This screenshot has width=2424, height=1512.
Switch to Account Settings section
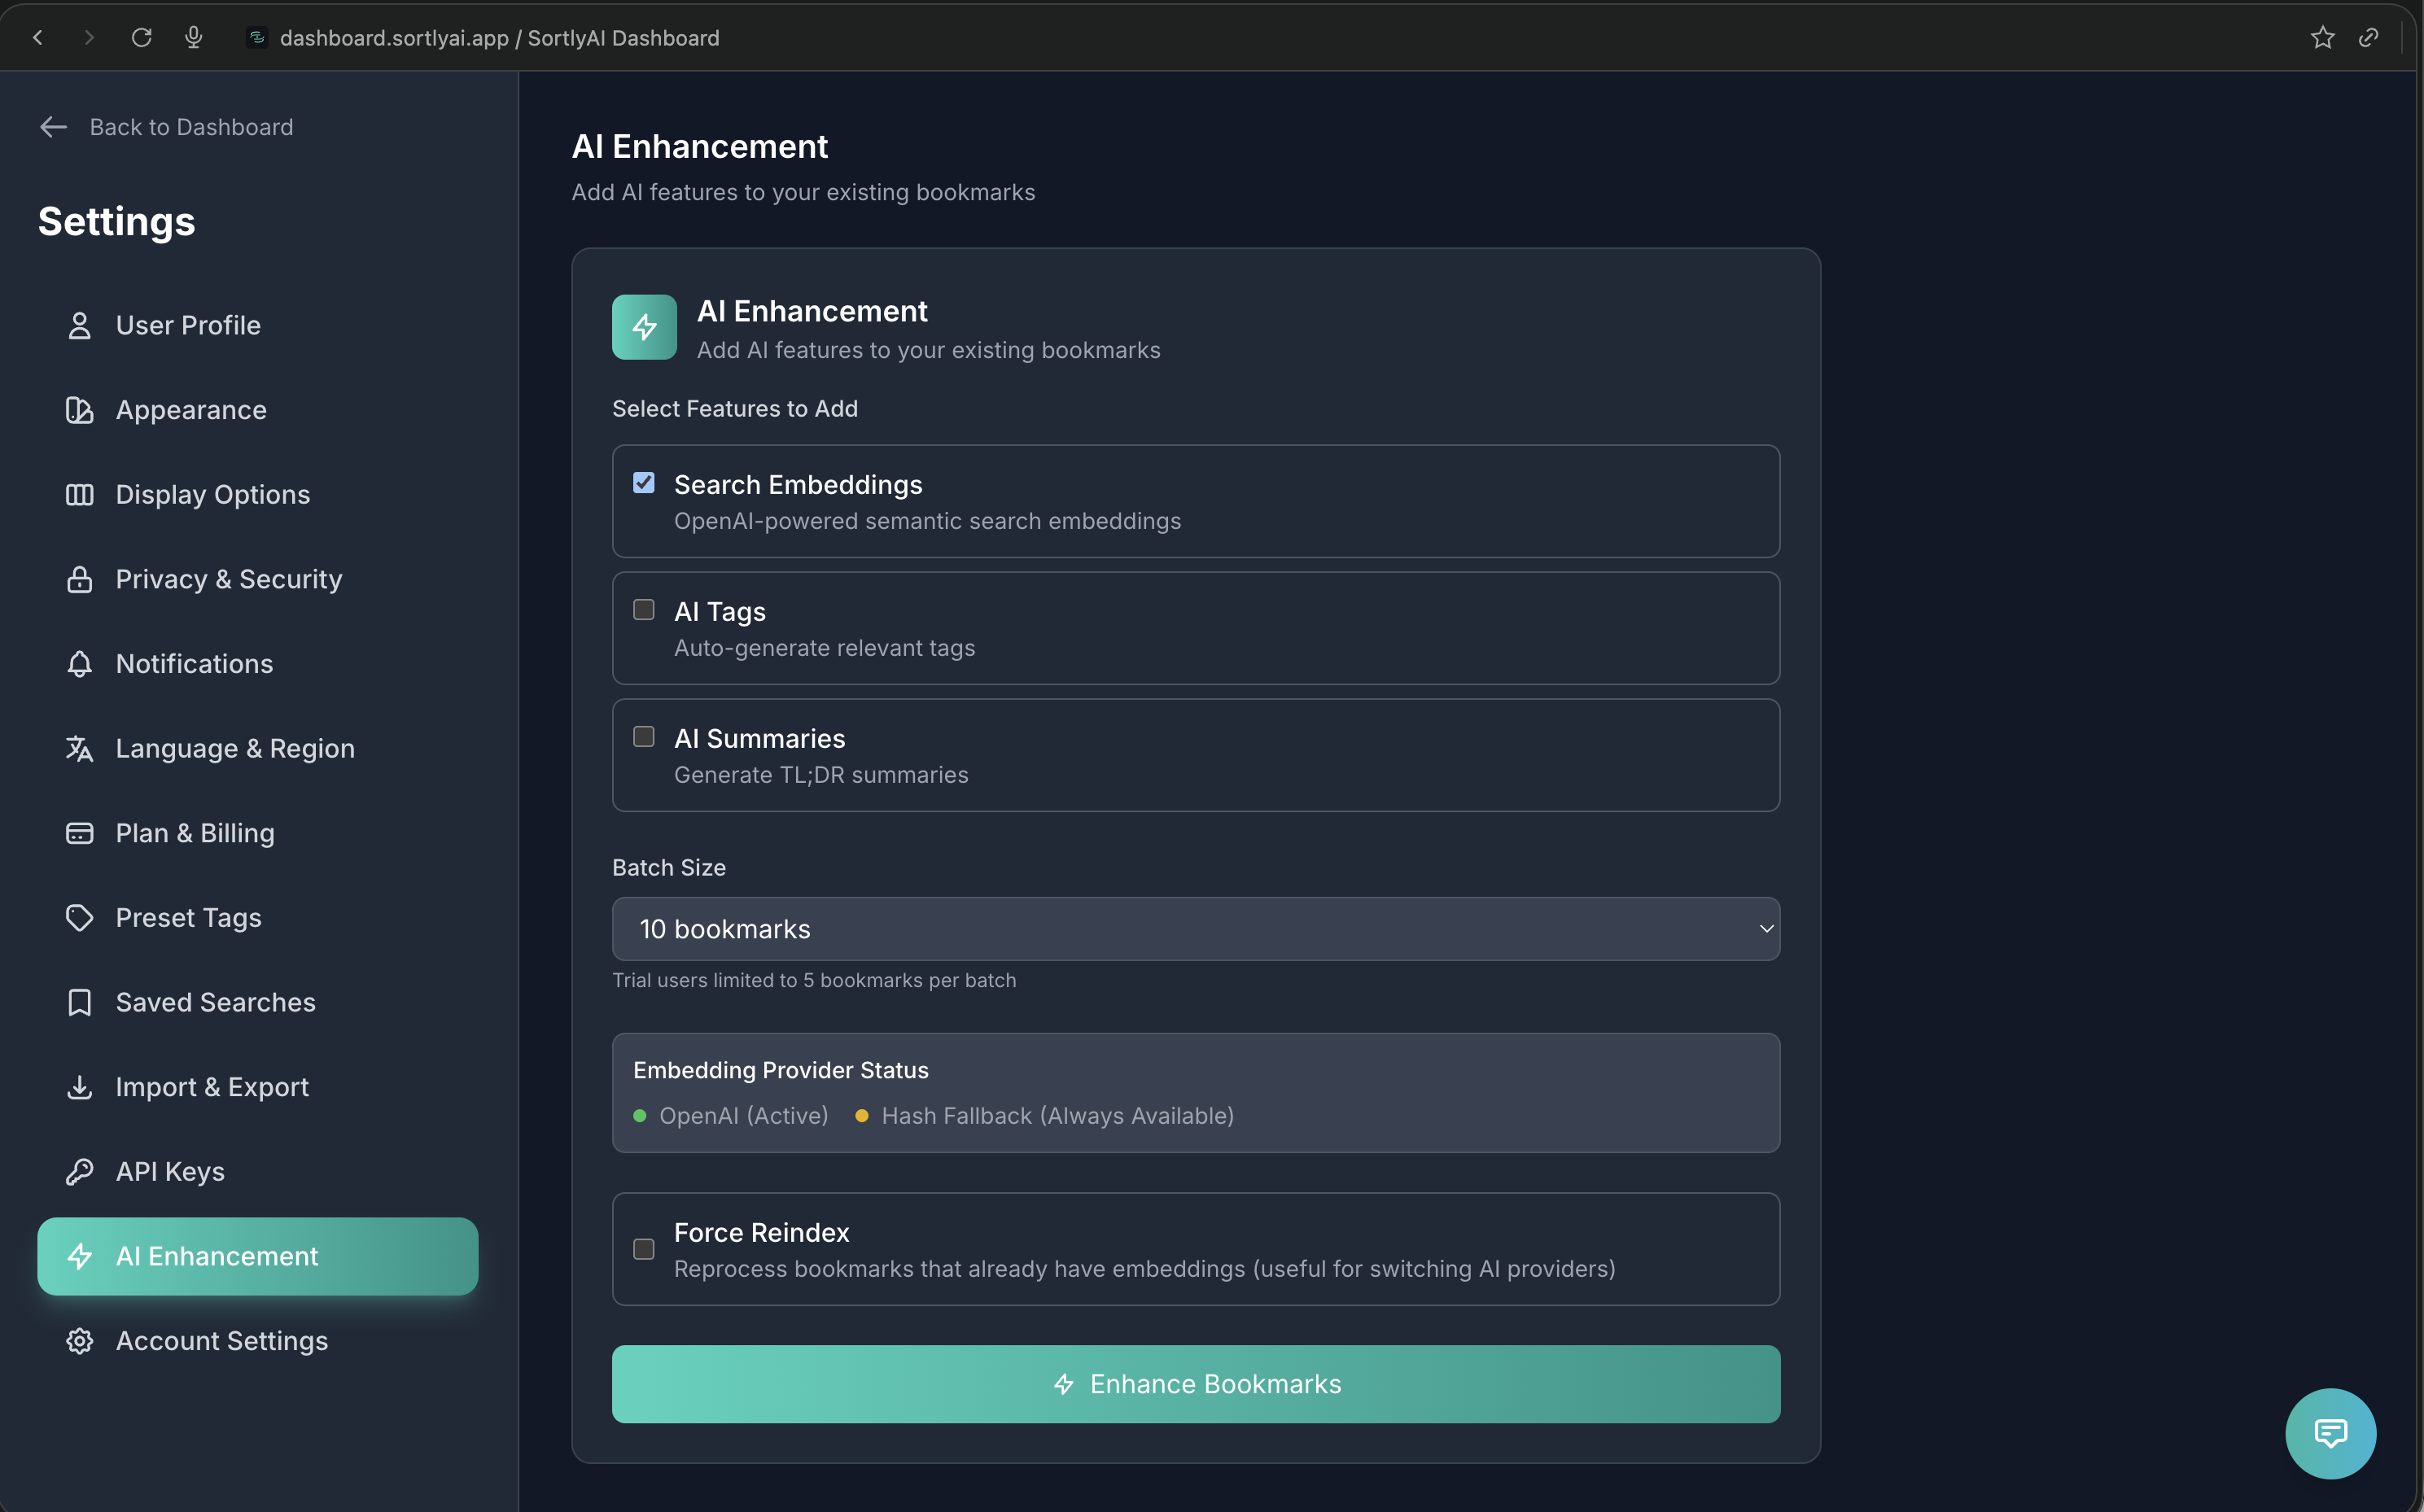221,1341
